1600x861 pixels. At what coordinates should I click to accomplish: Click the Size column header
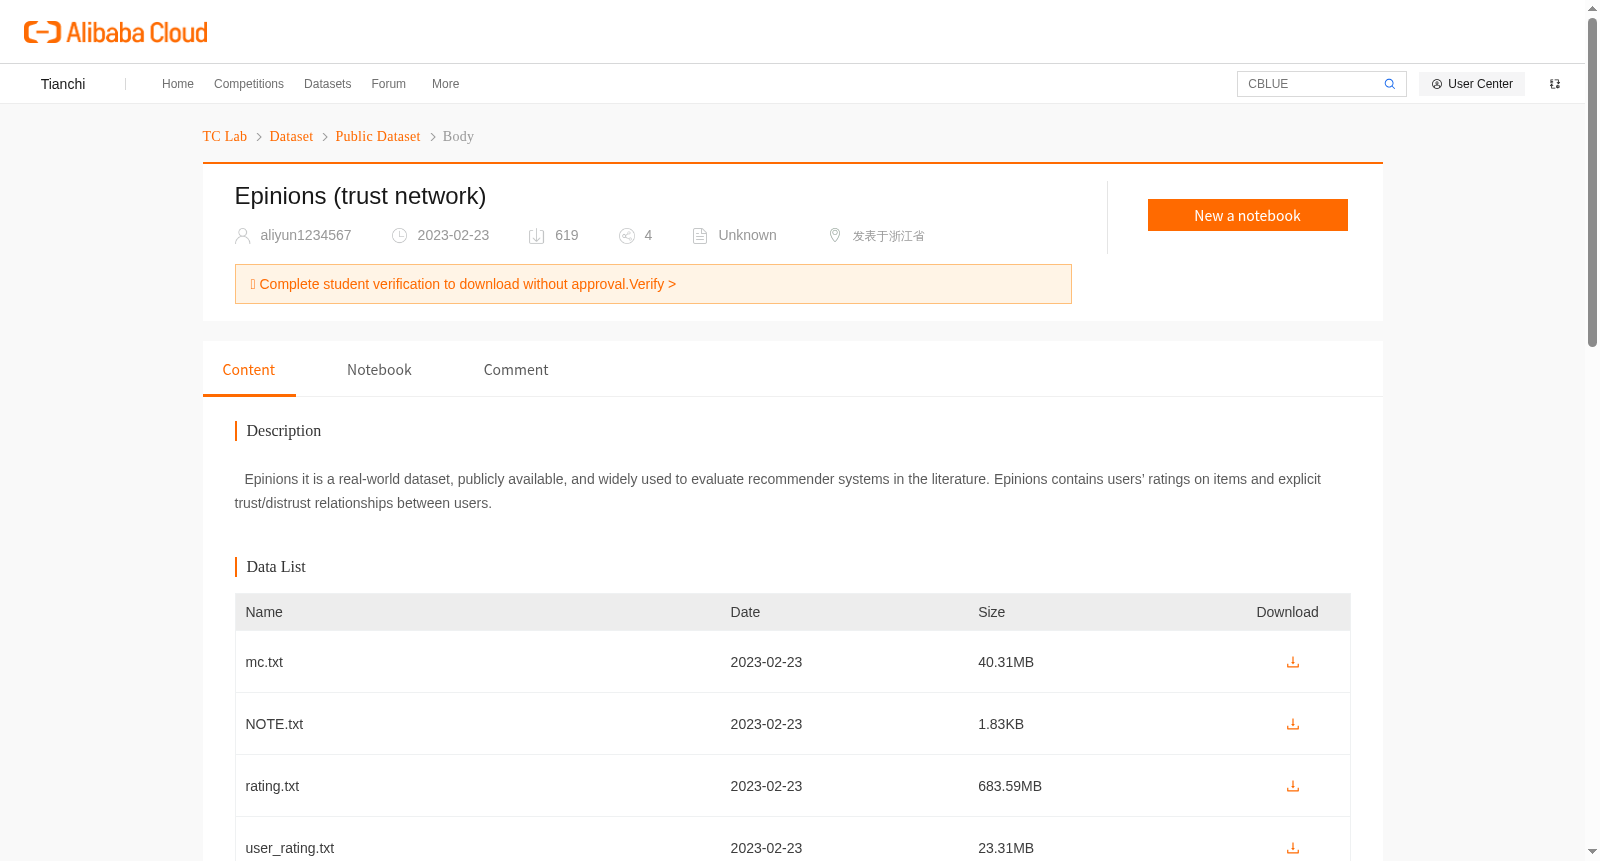pyautogui.click(x=992, y=612)
